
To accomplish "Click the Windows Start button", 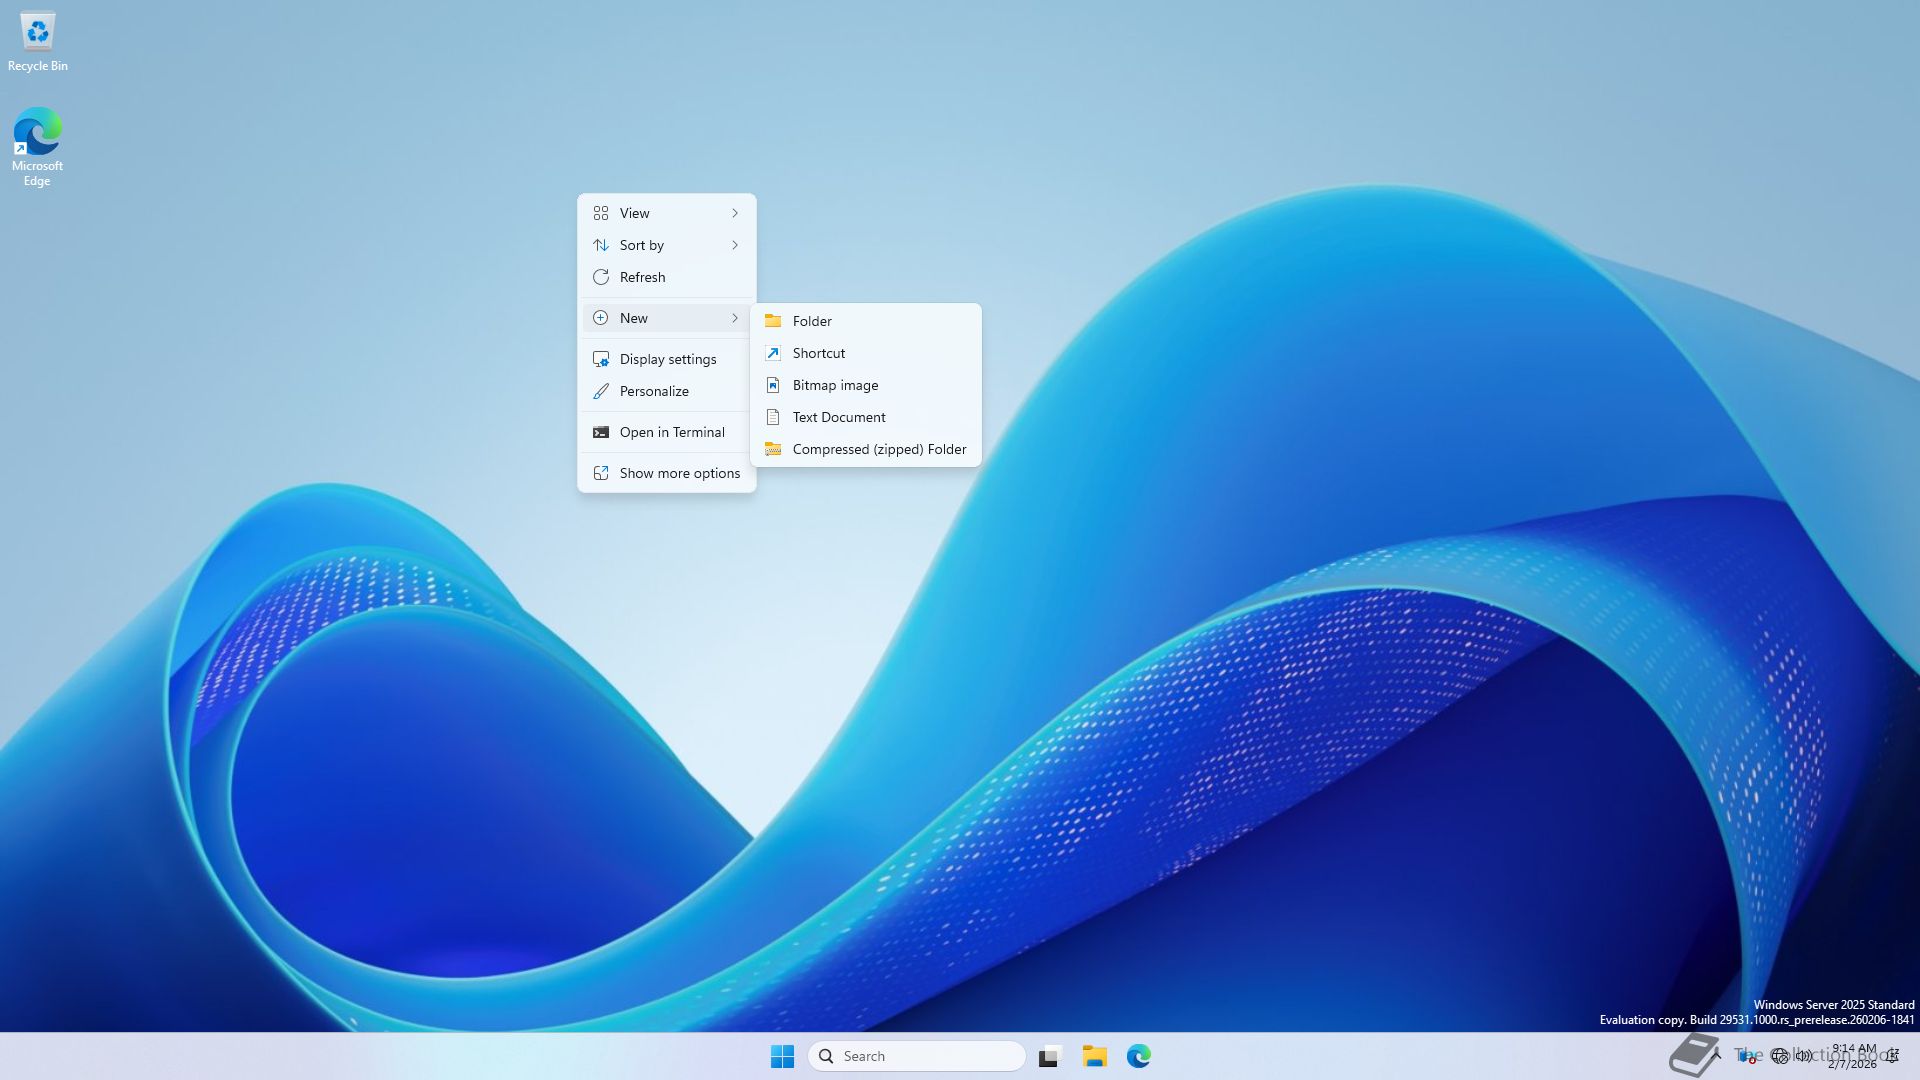I will click(x=782, y=1056).
